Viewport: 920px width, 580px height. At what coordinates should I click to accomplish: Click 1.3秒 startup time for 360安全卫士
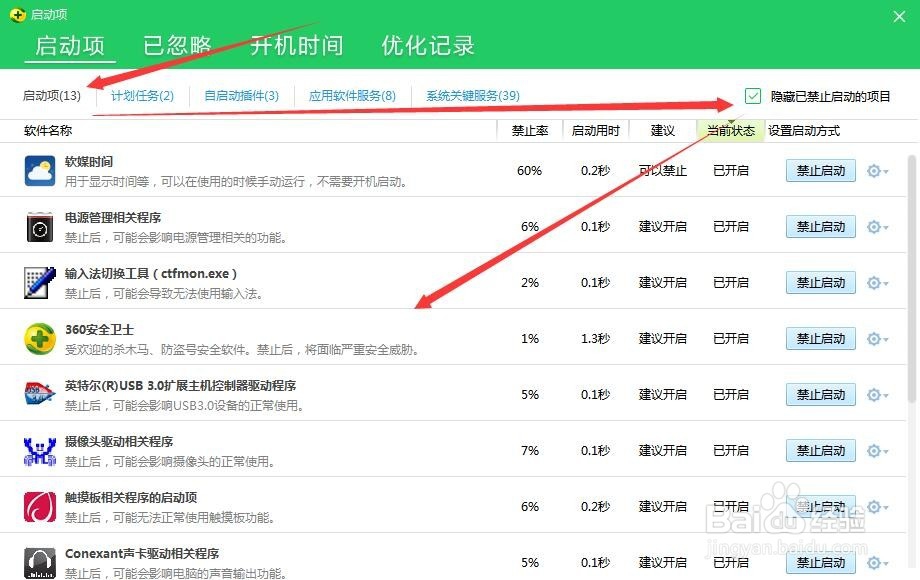(596, 339)
